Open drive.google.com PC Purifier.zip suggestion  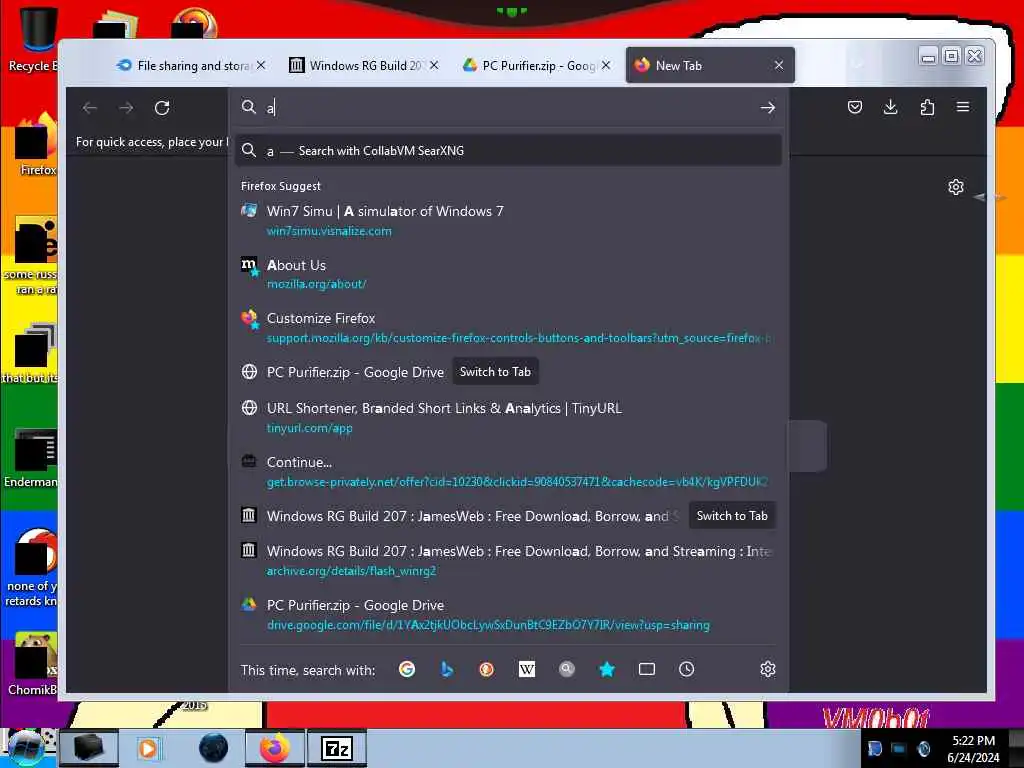[508, 615]
